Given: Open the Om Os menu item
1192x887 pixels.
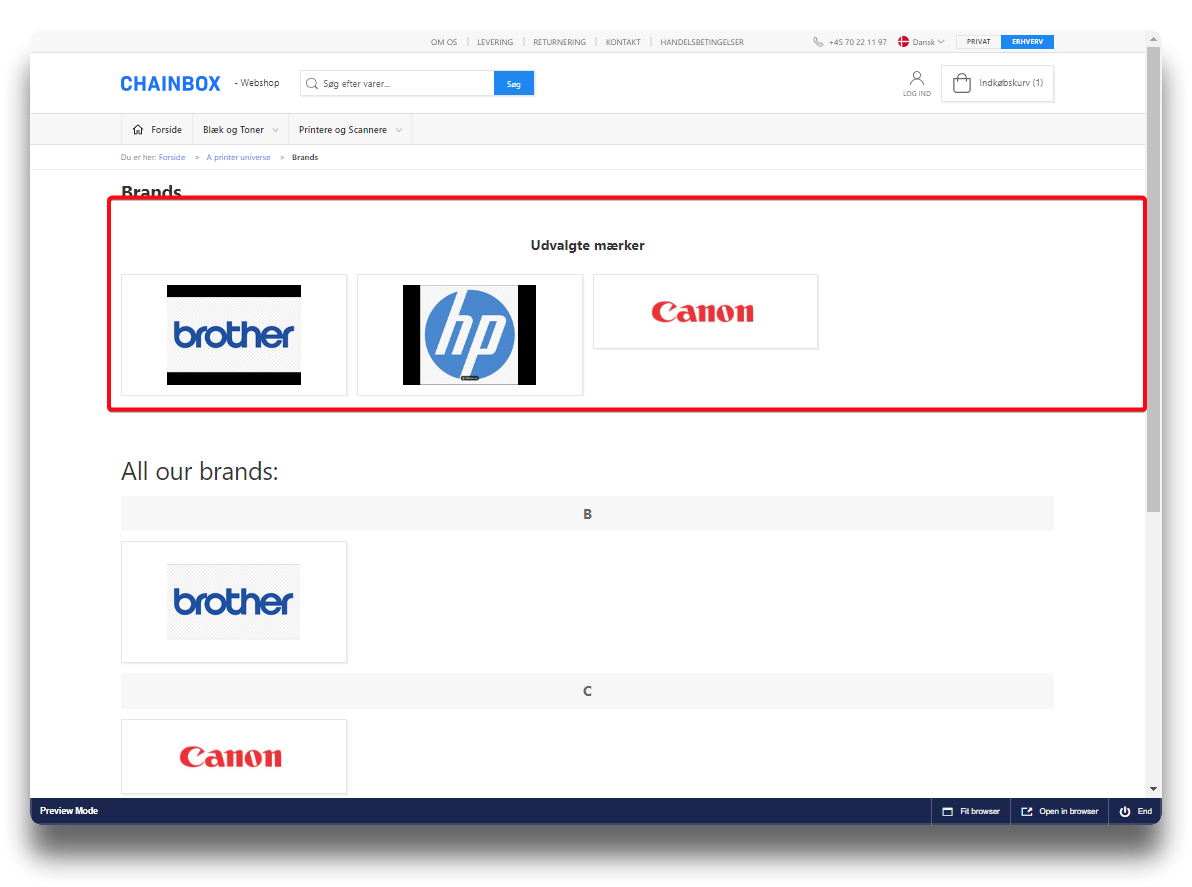Looking at the screenshot, I should tap(444, 42).
